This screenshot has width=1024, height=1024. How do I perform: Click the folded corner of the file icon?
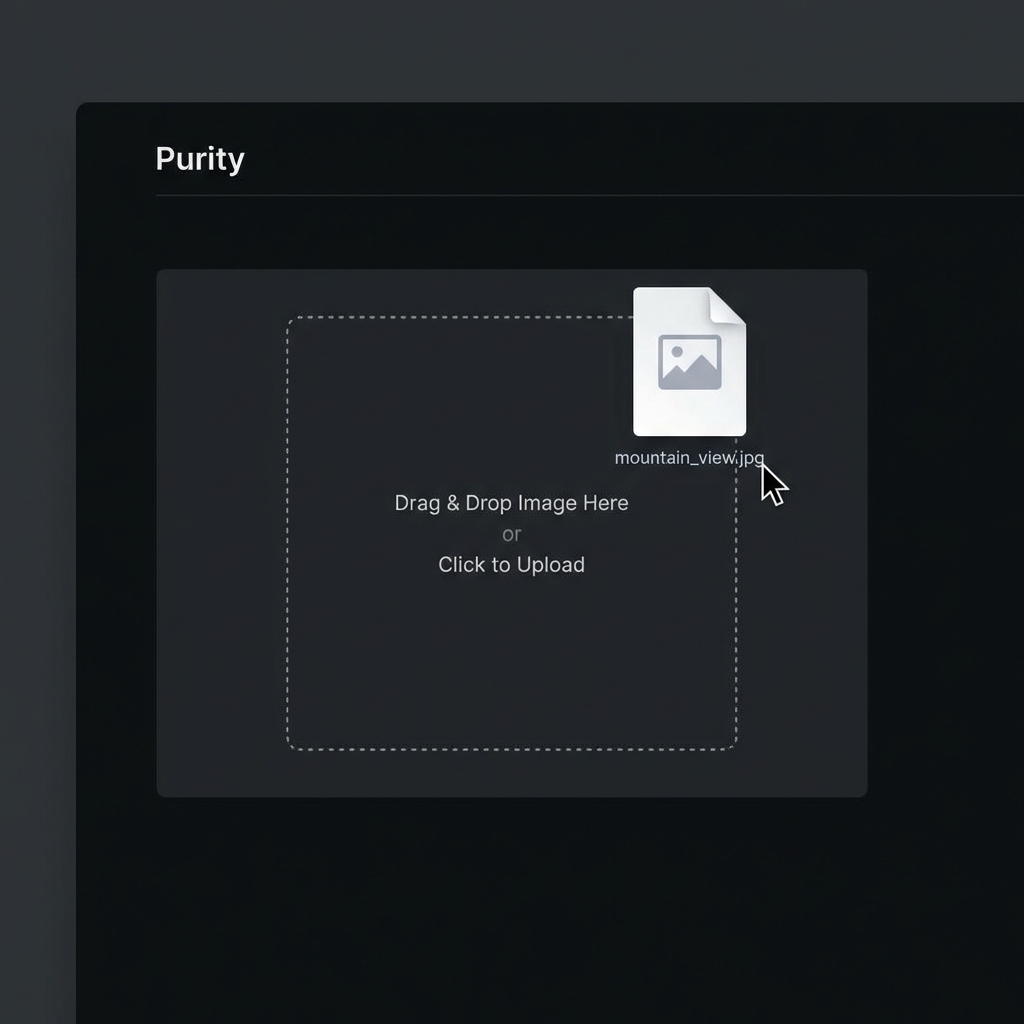725,305
